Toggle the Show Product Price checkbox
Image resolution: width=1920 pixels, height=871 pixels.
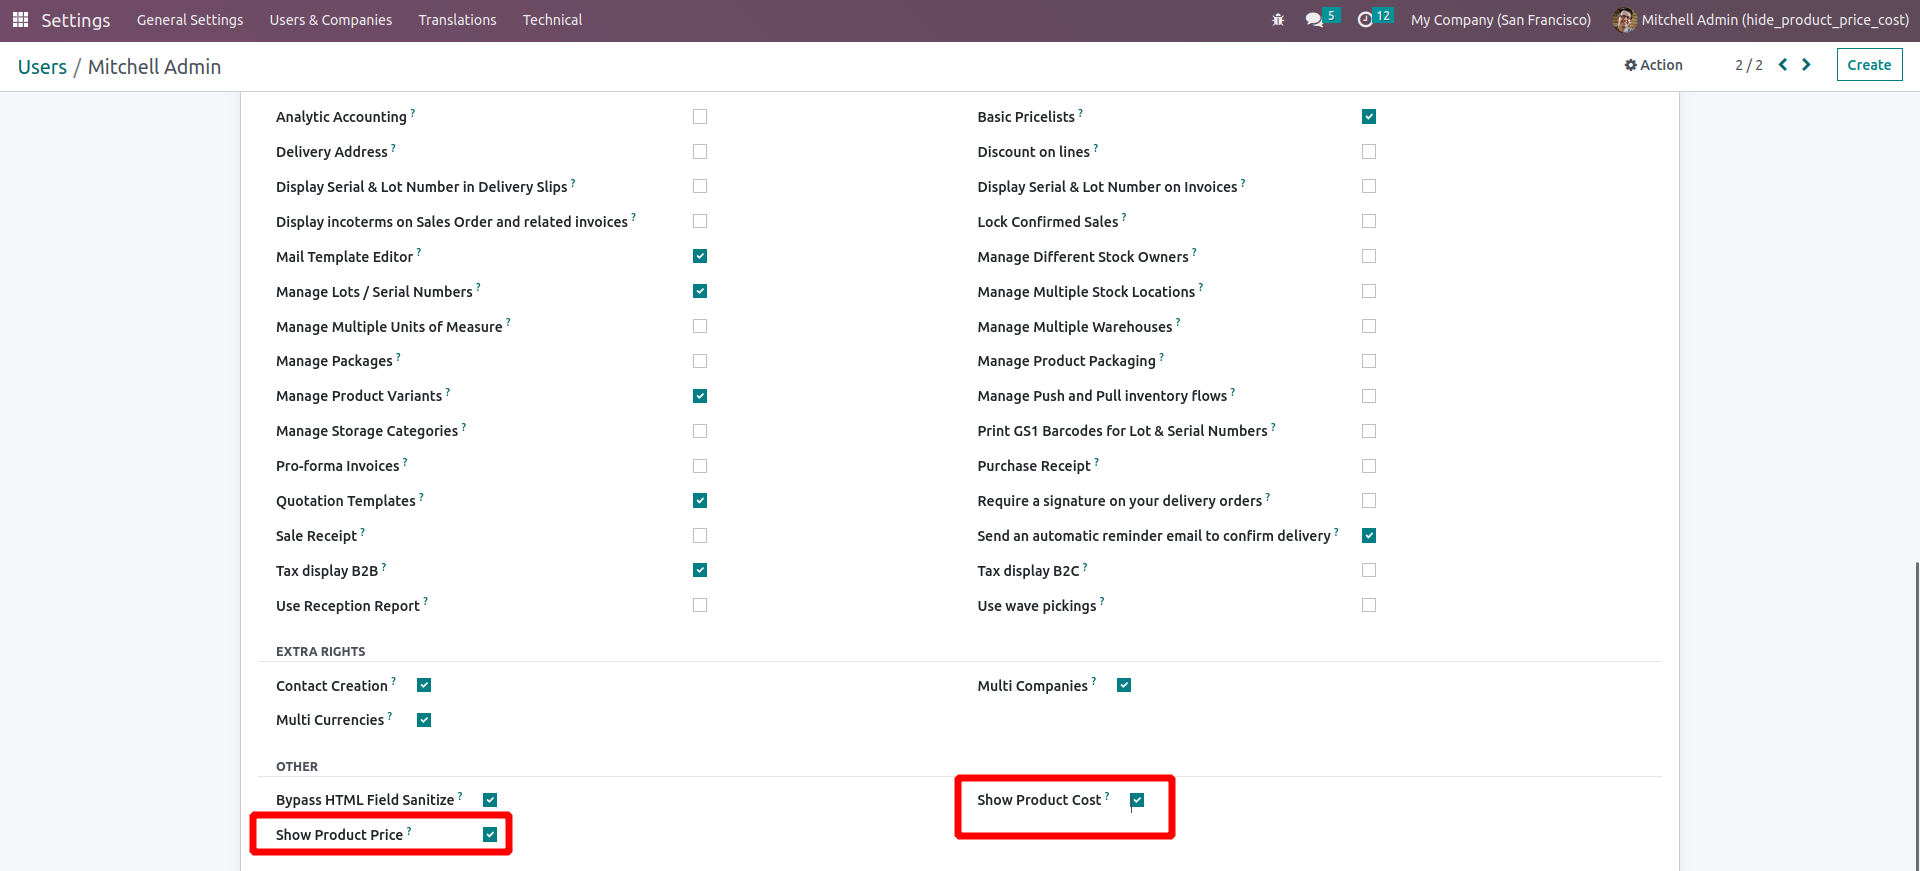(x=490, y=835)
